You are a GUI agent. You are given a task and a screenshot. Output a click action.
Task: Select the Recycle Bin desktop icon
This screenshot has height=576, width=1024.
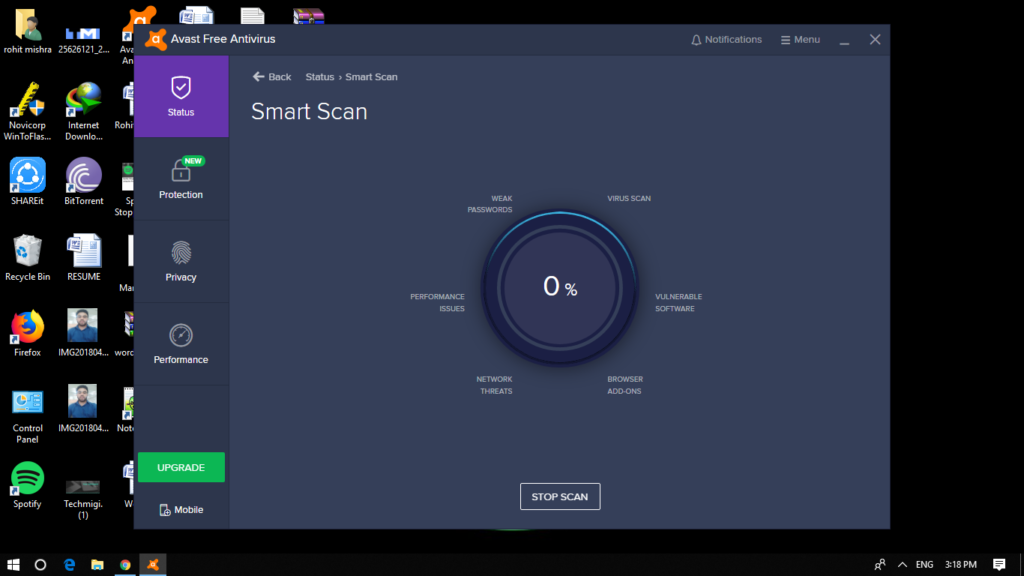pos(27,257)
